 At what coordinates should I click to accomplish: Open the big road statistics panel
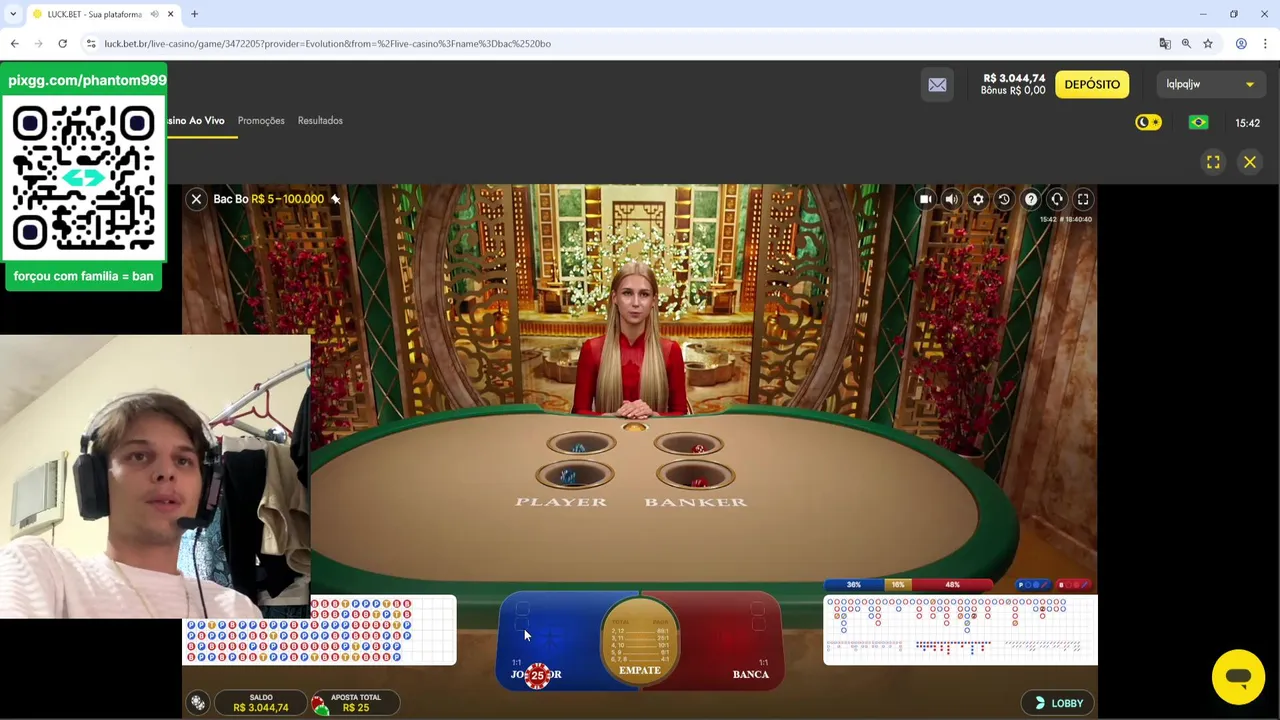point(960,630)
